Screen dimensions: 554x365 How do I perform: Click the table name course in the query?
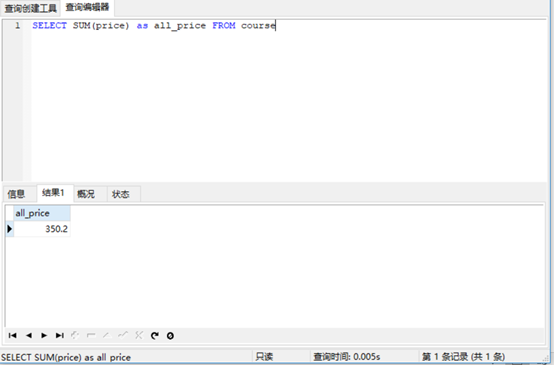pyautogui.click(x=258, y=25)
